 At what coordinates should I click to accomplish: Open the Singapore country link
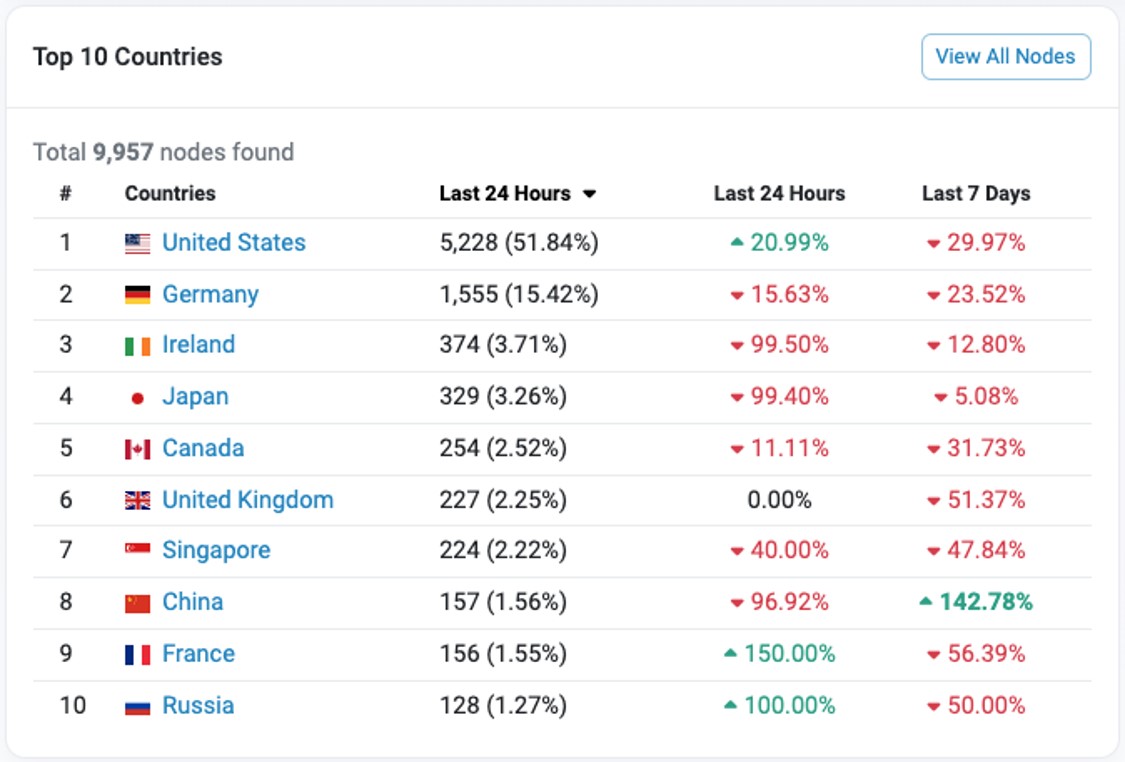[x=216, y=551]
